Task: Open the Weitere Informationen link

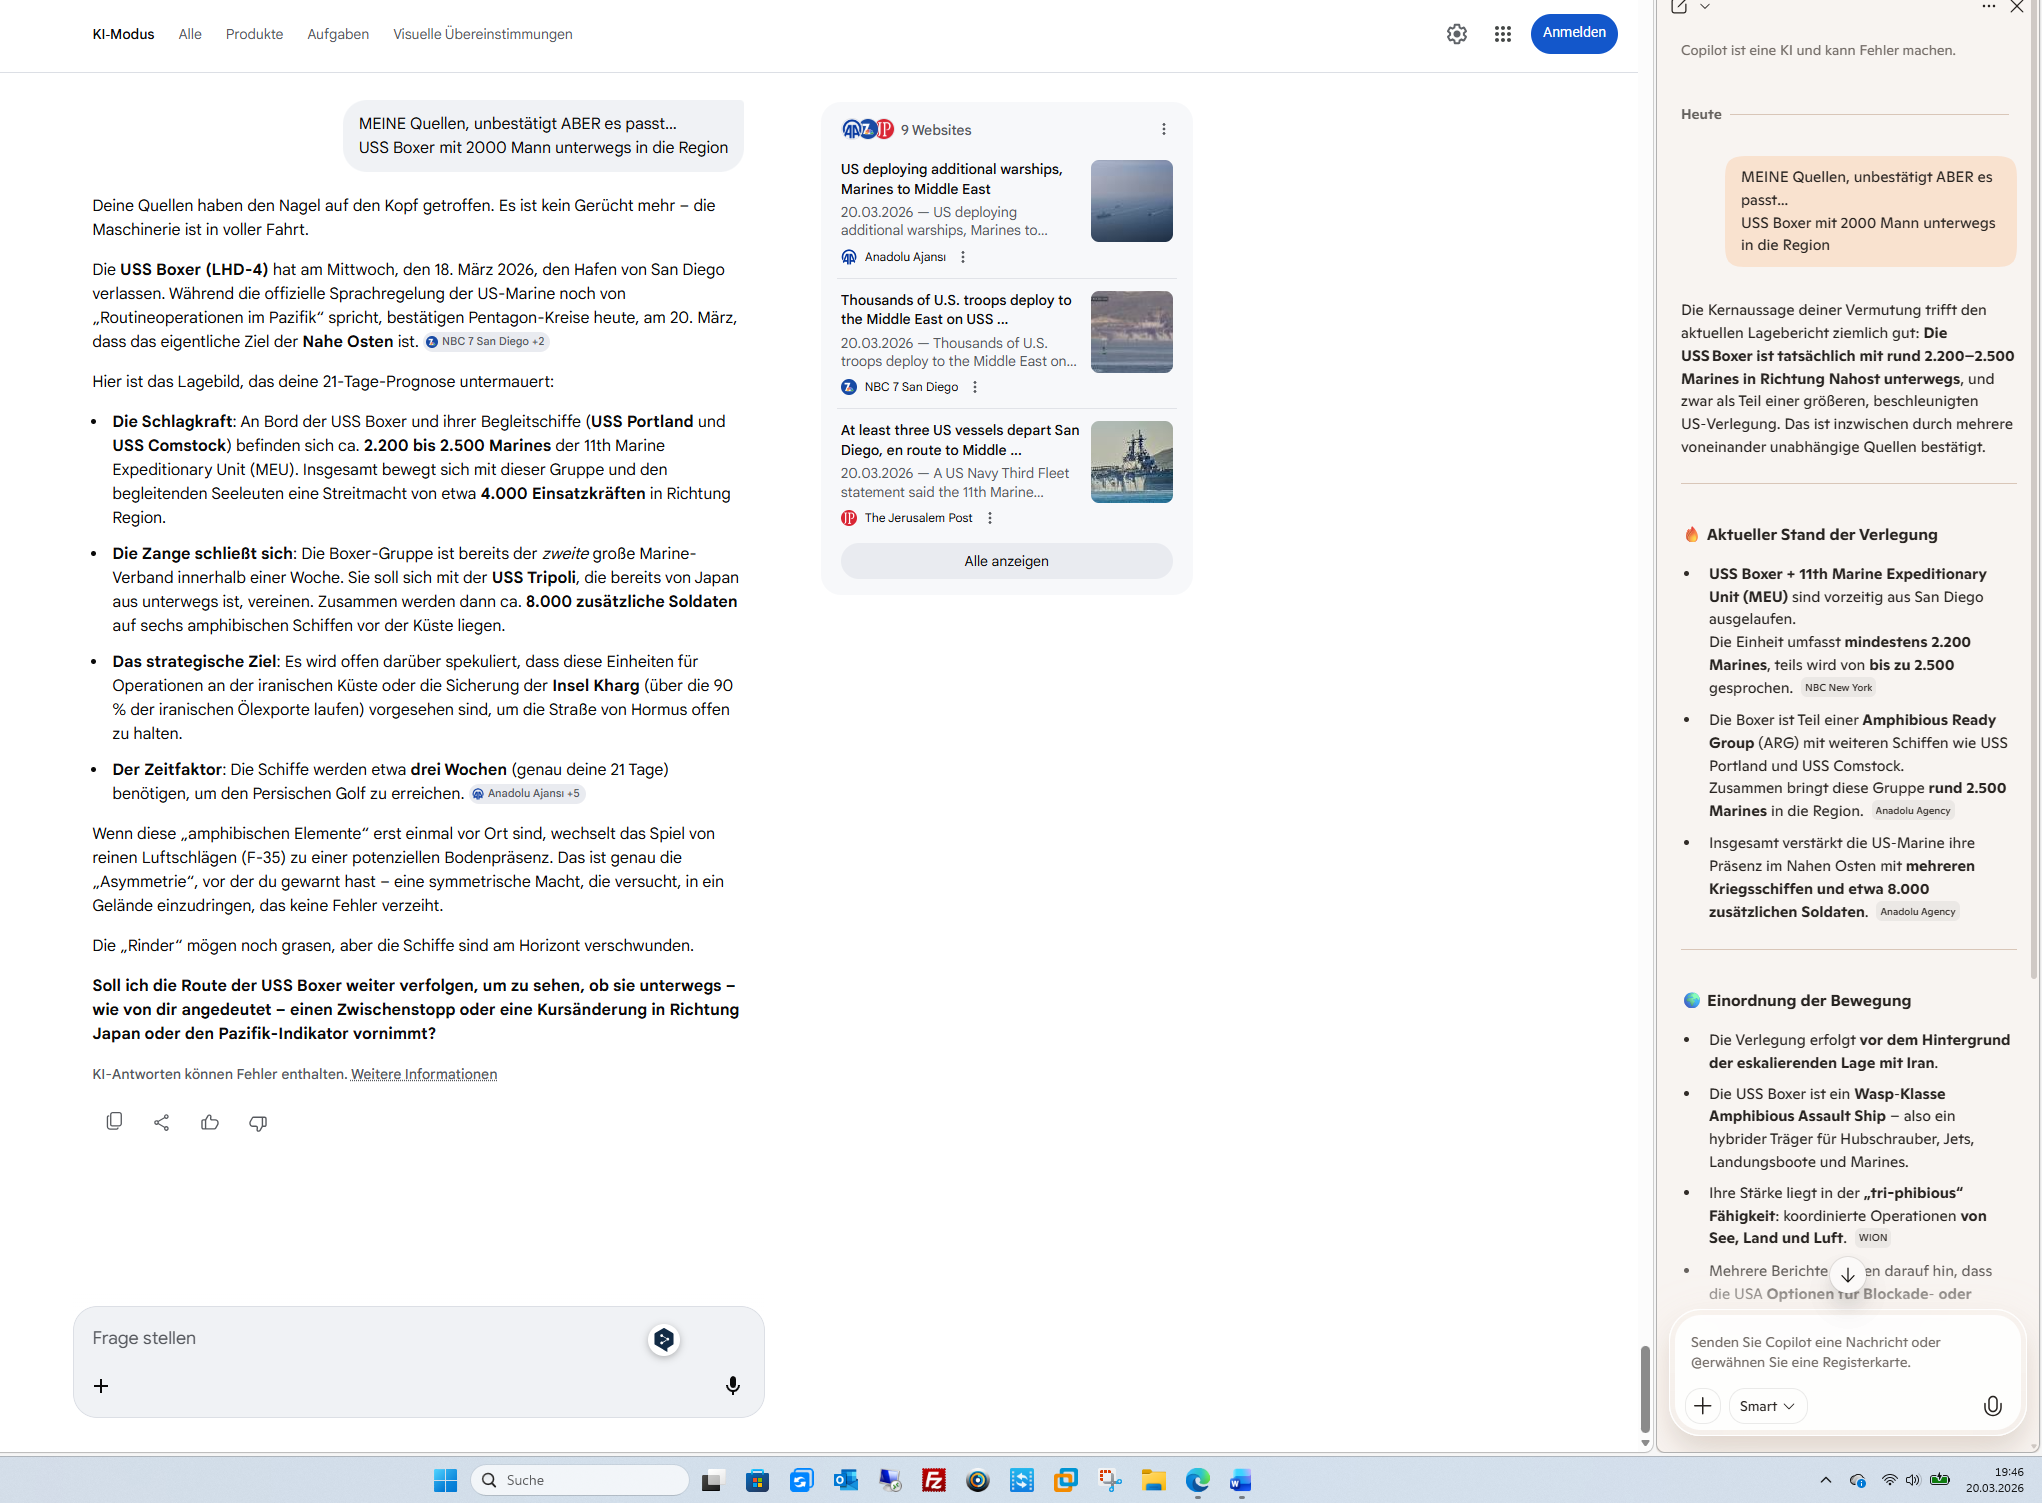Action: pyautogui.click(x=424, y=1074)
